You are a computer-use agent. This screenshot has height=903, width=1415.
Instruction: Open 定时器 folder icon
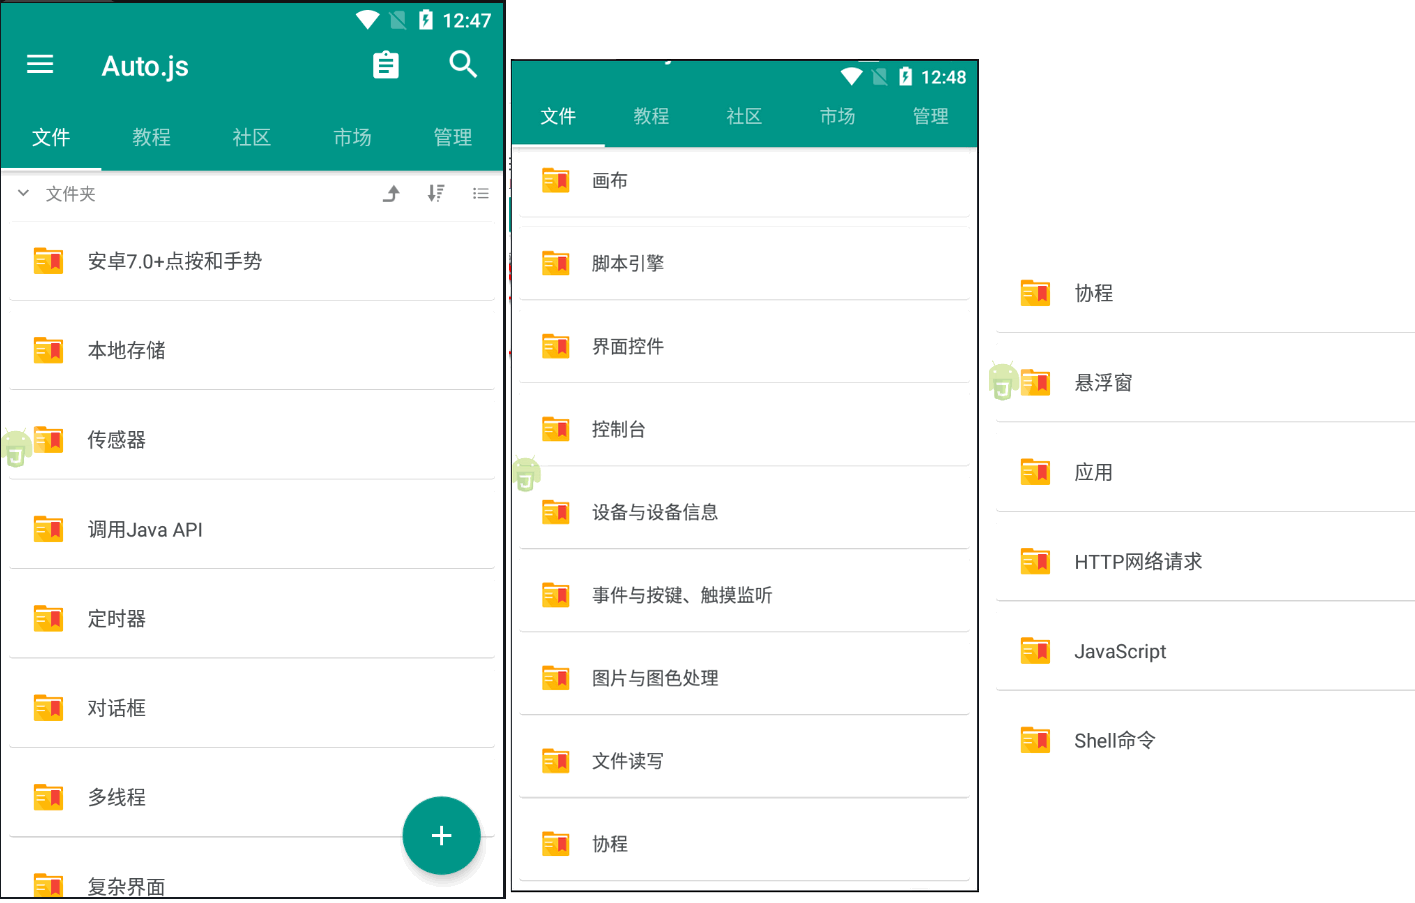click(x=49, y=618)
